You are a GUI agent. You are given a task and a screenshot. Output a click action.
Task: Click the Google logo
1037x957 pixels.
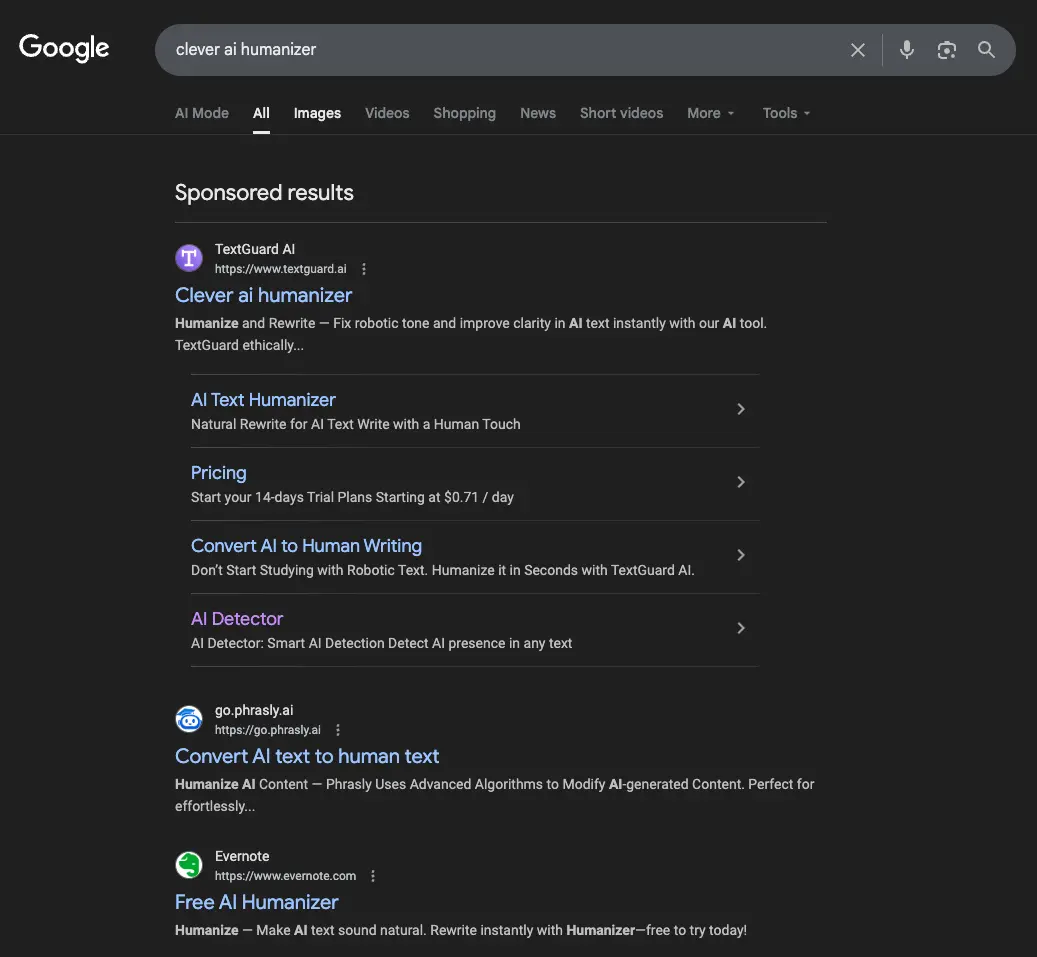pos(64,48)
